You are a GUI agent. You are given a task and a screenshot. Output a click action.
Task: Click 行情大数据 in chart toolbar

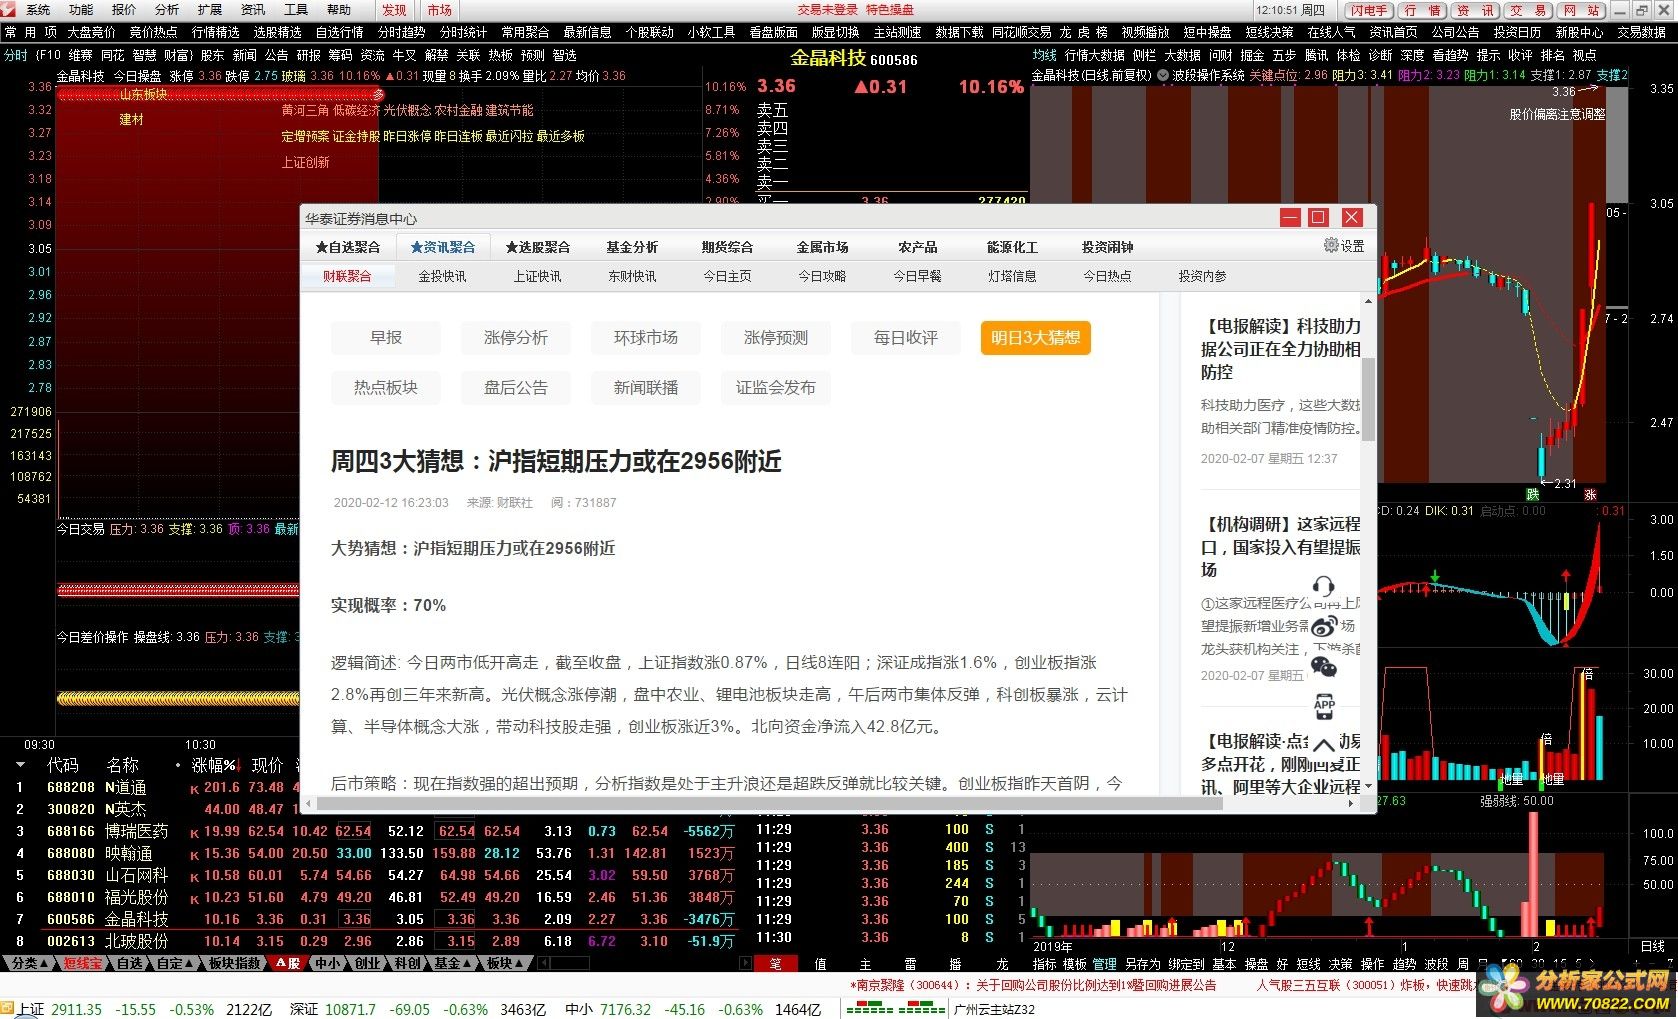(1094, 55)
